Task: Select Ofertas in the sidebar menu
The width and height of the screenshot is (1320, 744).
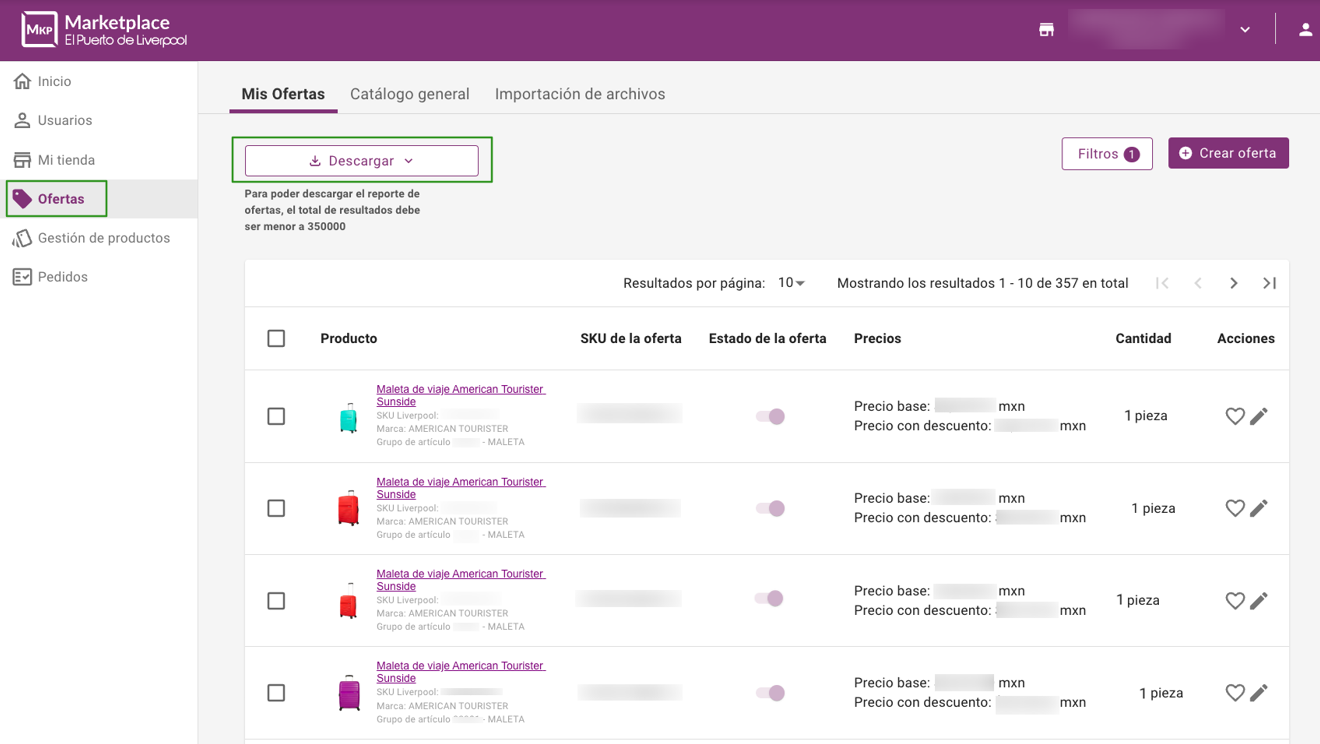Action: (x=98, y=199)
